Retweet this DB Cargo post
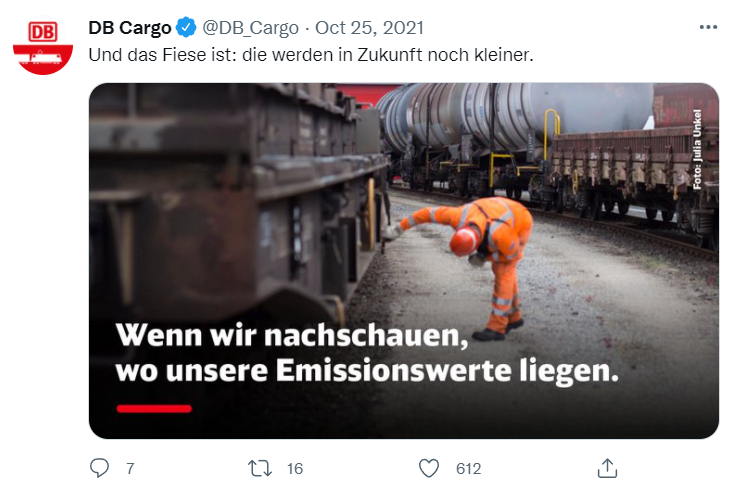Image resolution: width=738 pixels, height=490 pixels. [260, 468]
